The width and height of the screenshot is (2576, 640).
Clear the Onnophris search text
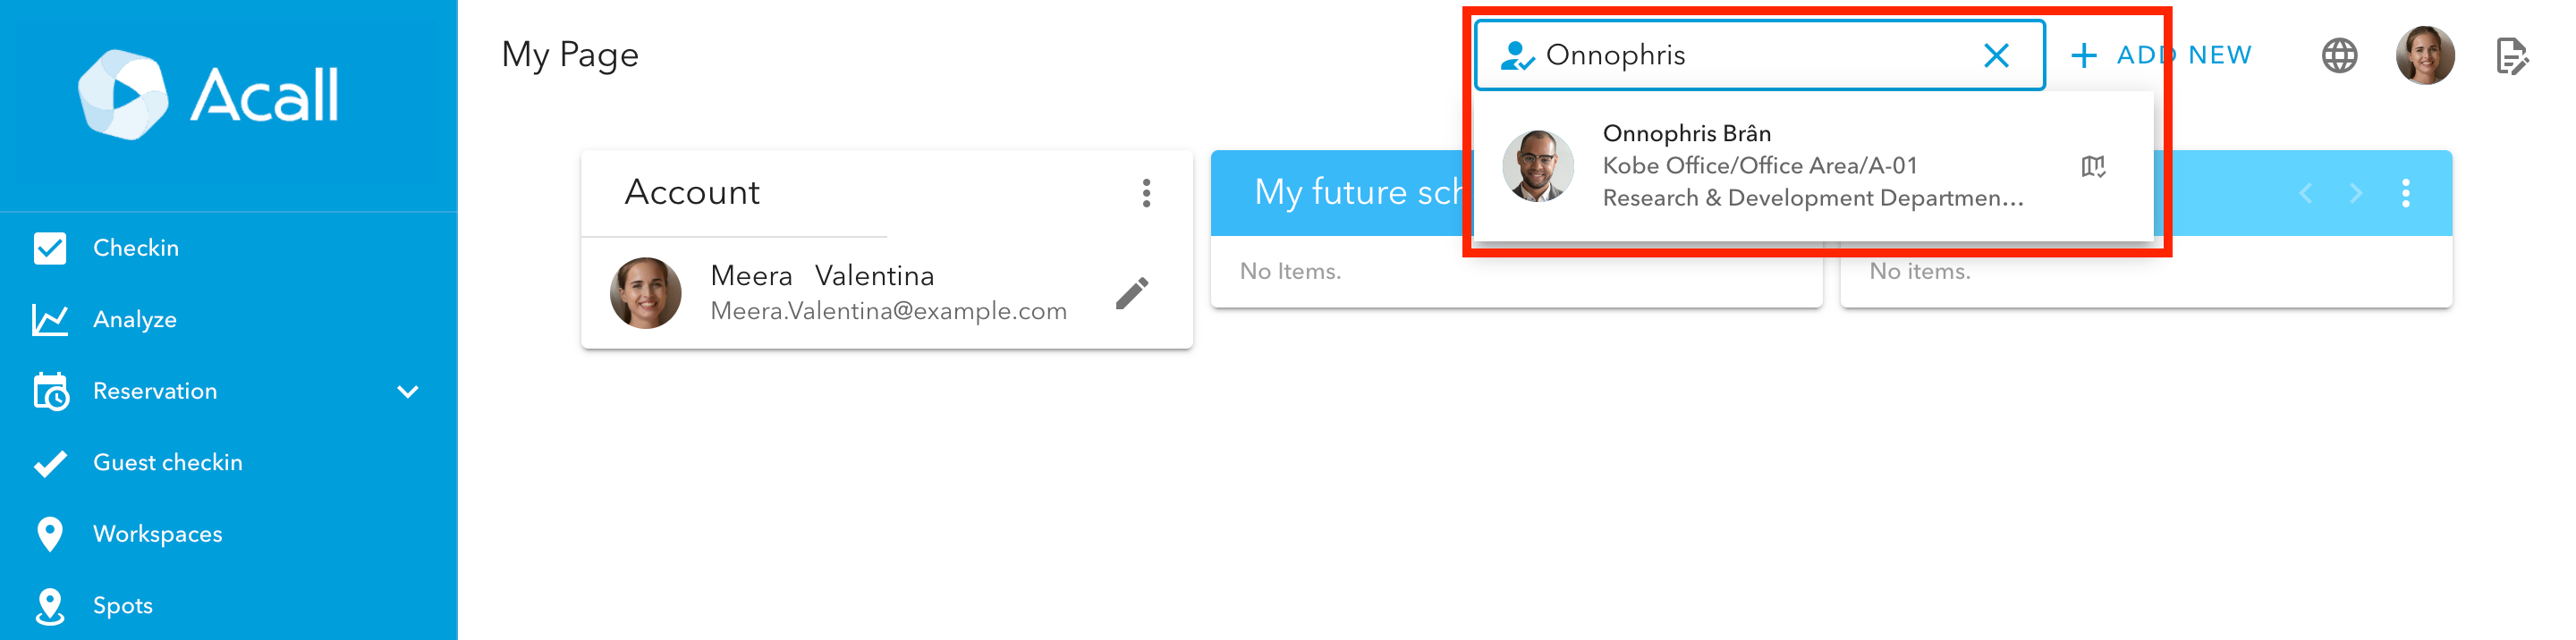click(1996, 55)
